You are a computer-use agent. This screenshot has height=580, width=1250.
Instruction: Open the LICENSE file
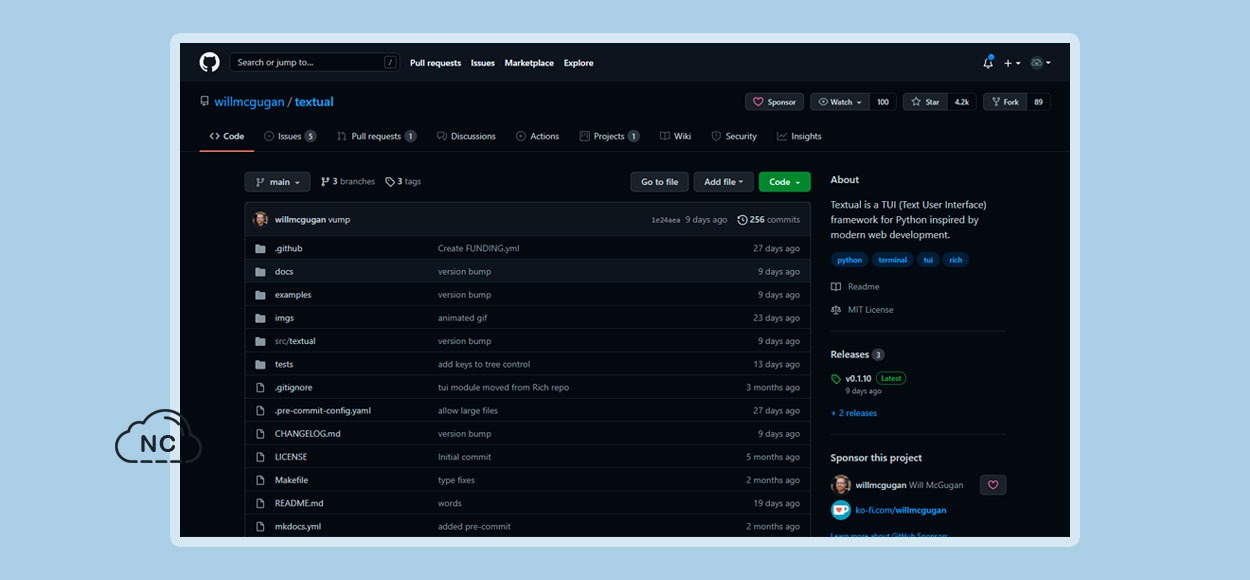click(291, 457)
